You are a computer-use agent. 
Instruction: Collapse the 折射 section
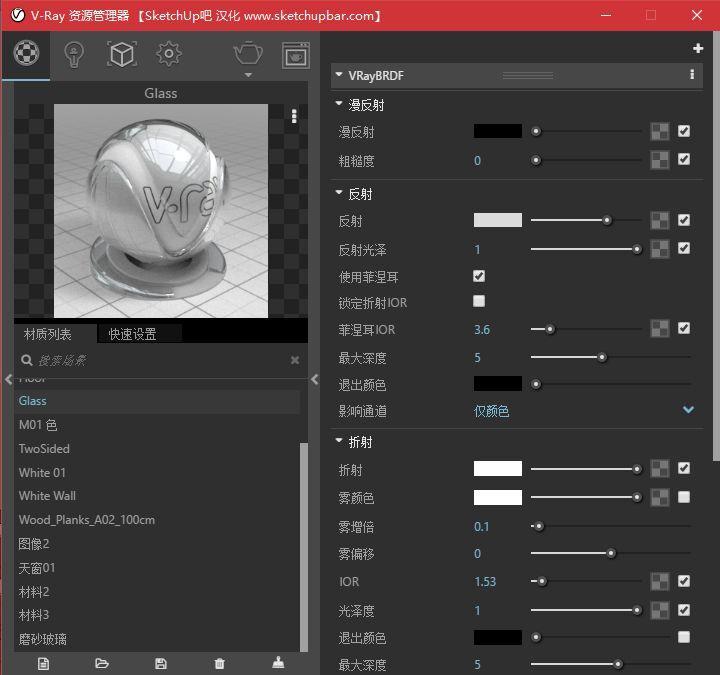(339, 441)
